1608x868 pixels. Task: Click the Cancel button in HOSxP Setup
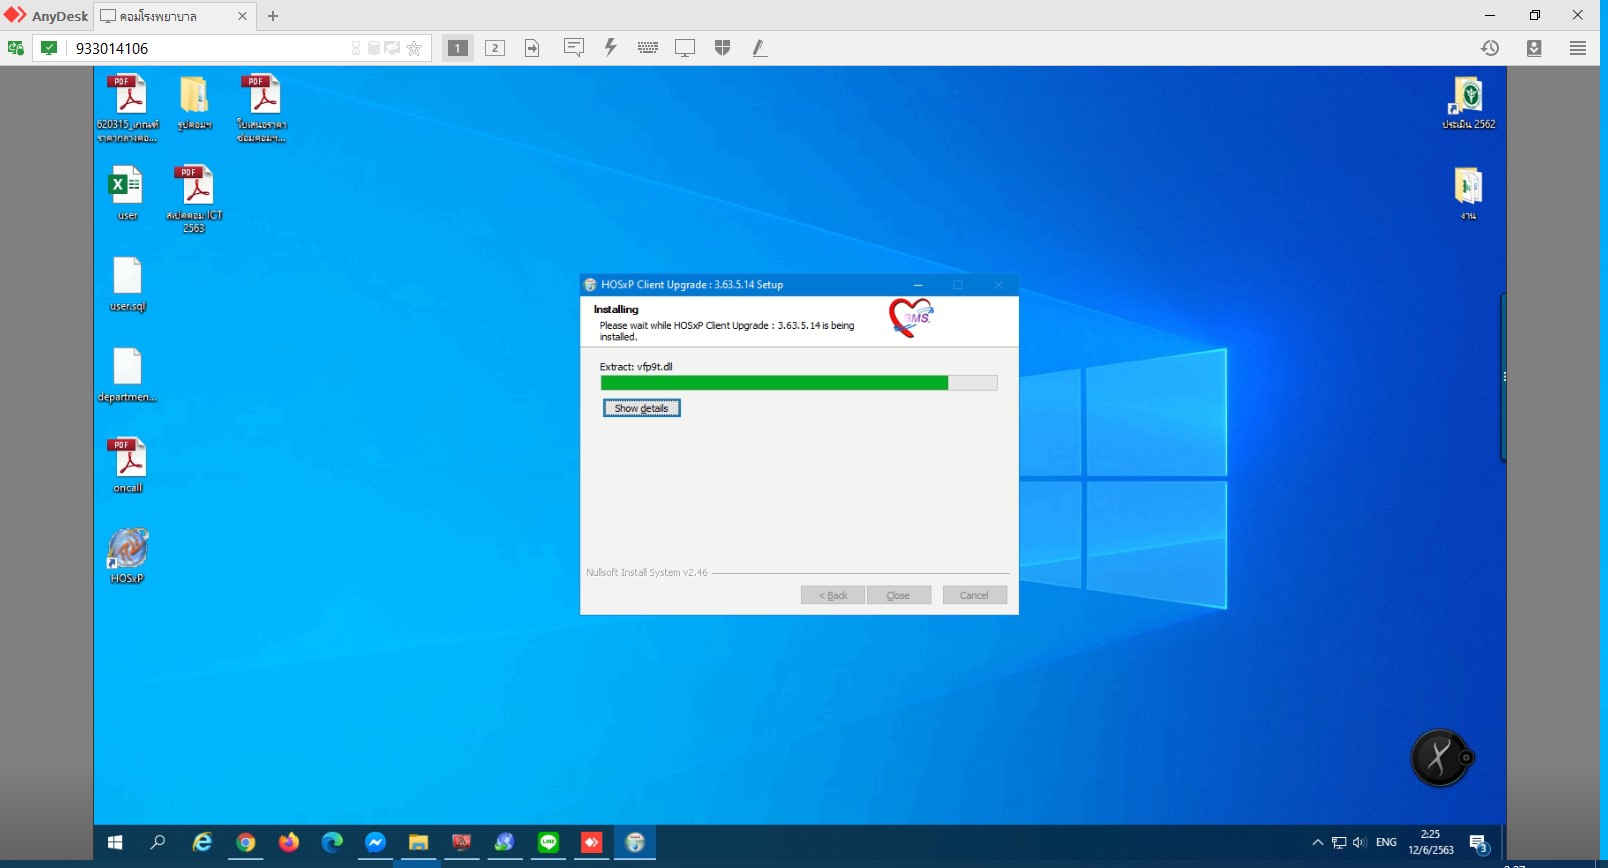pos(974,595)
